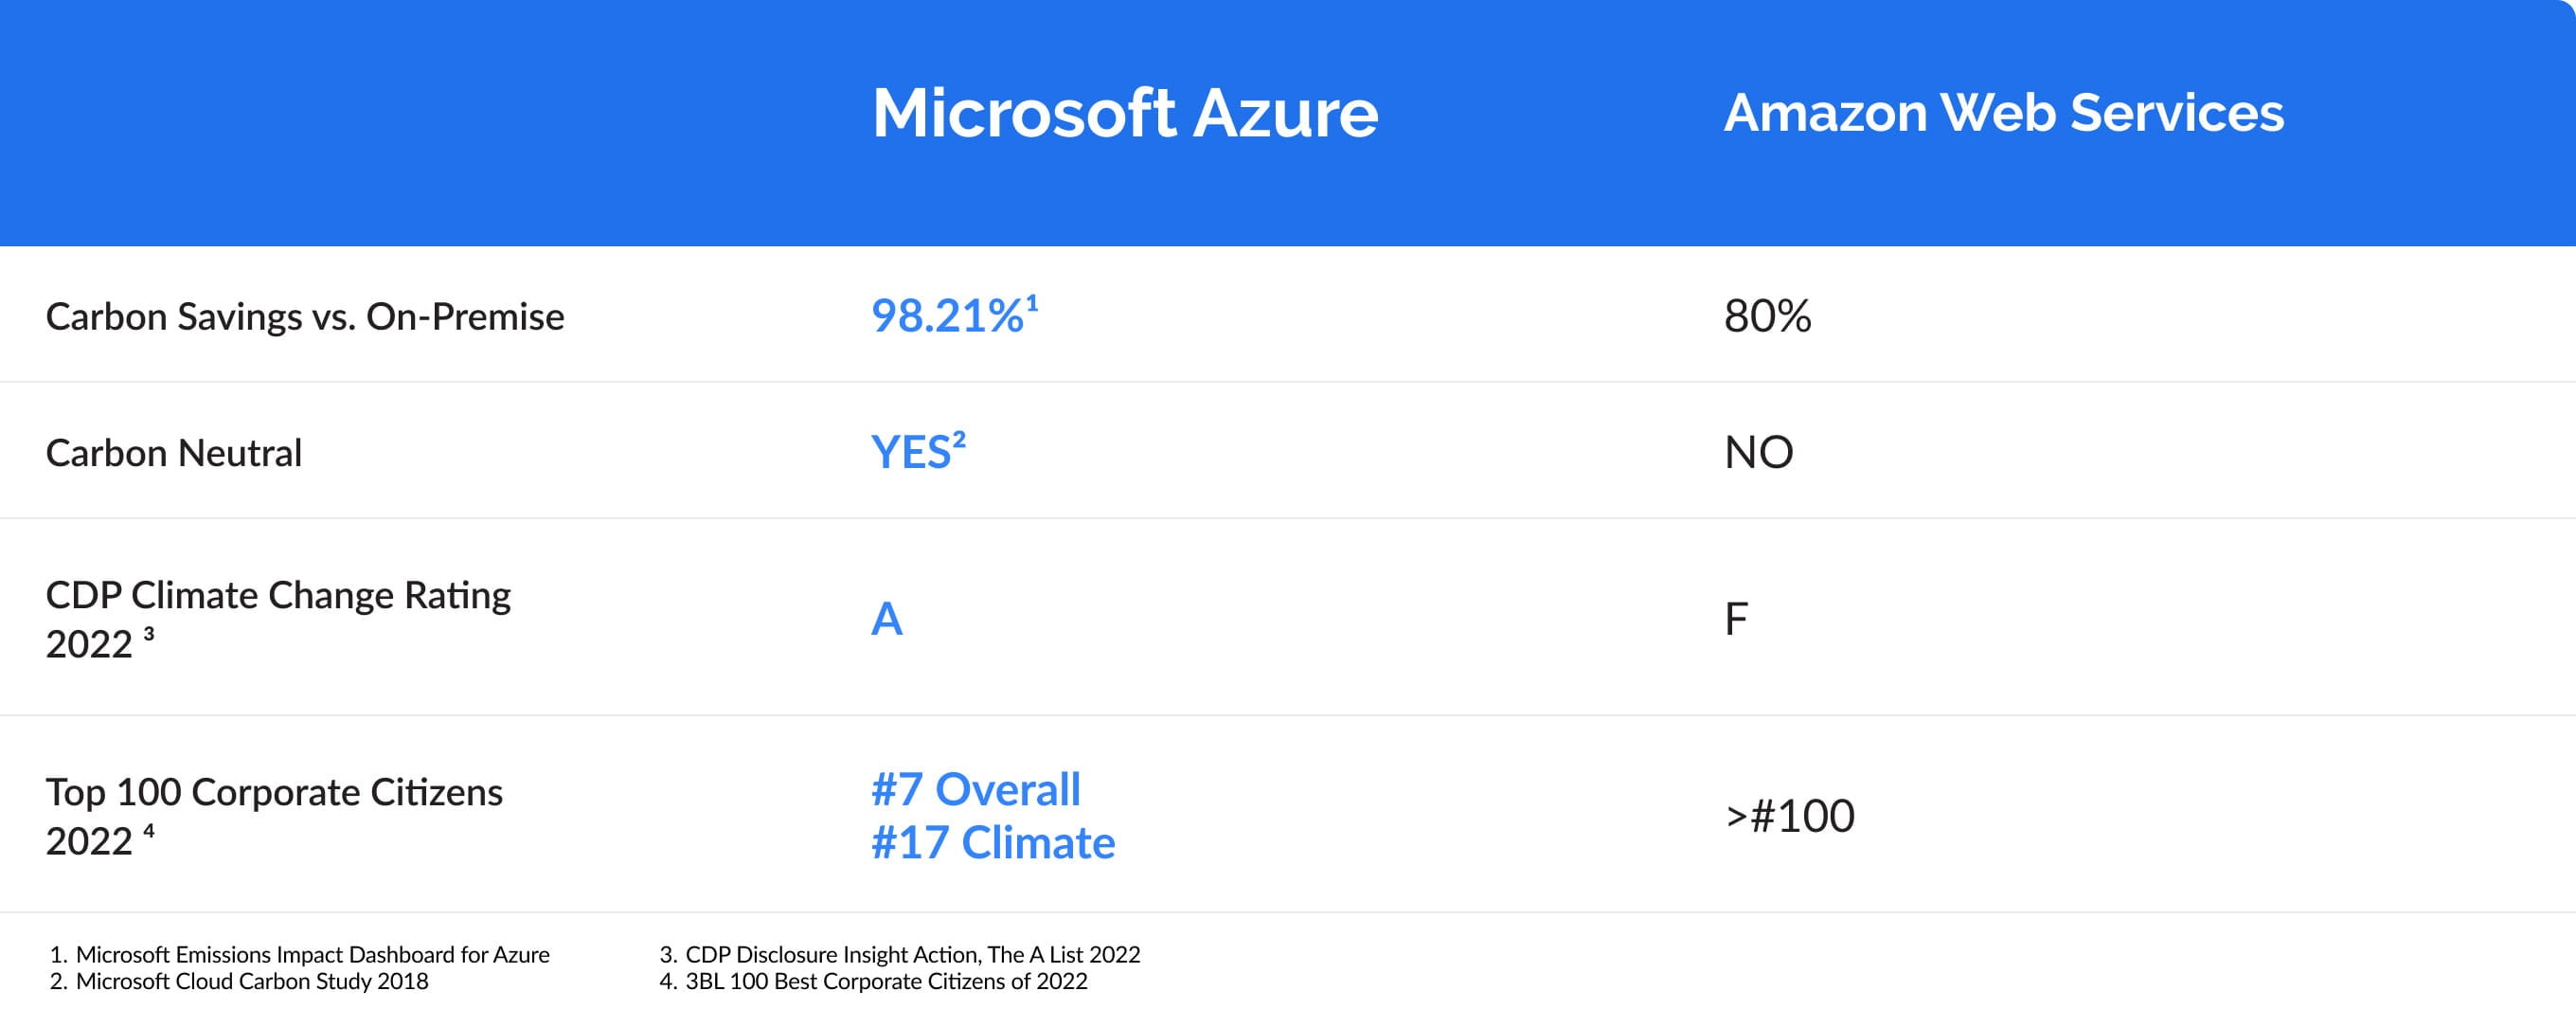
Task: Select the Carbon Neutral row label
Action: pos(174,453)
